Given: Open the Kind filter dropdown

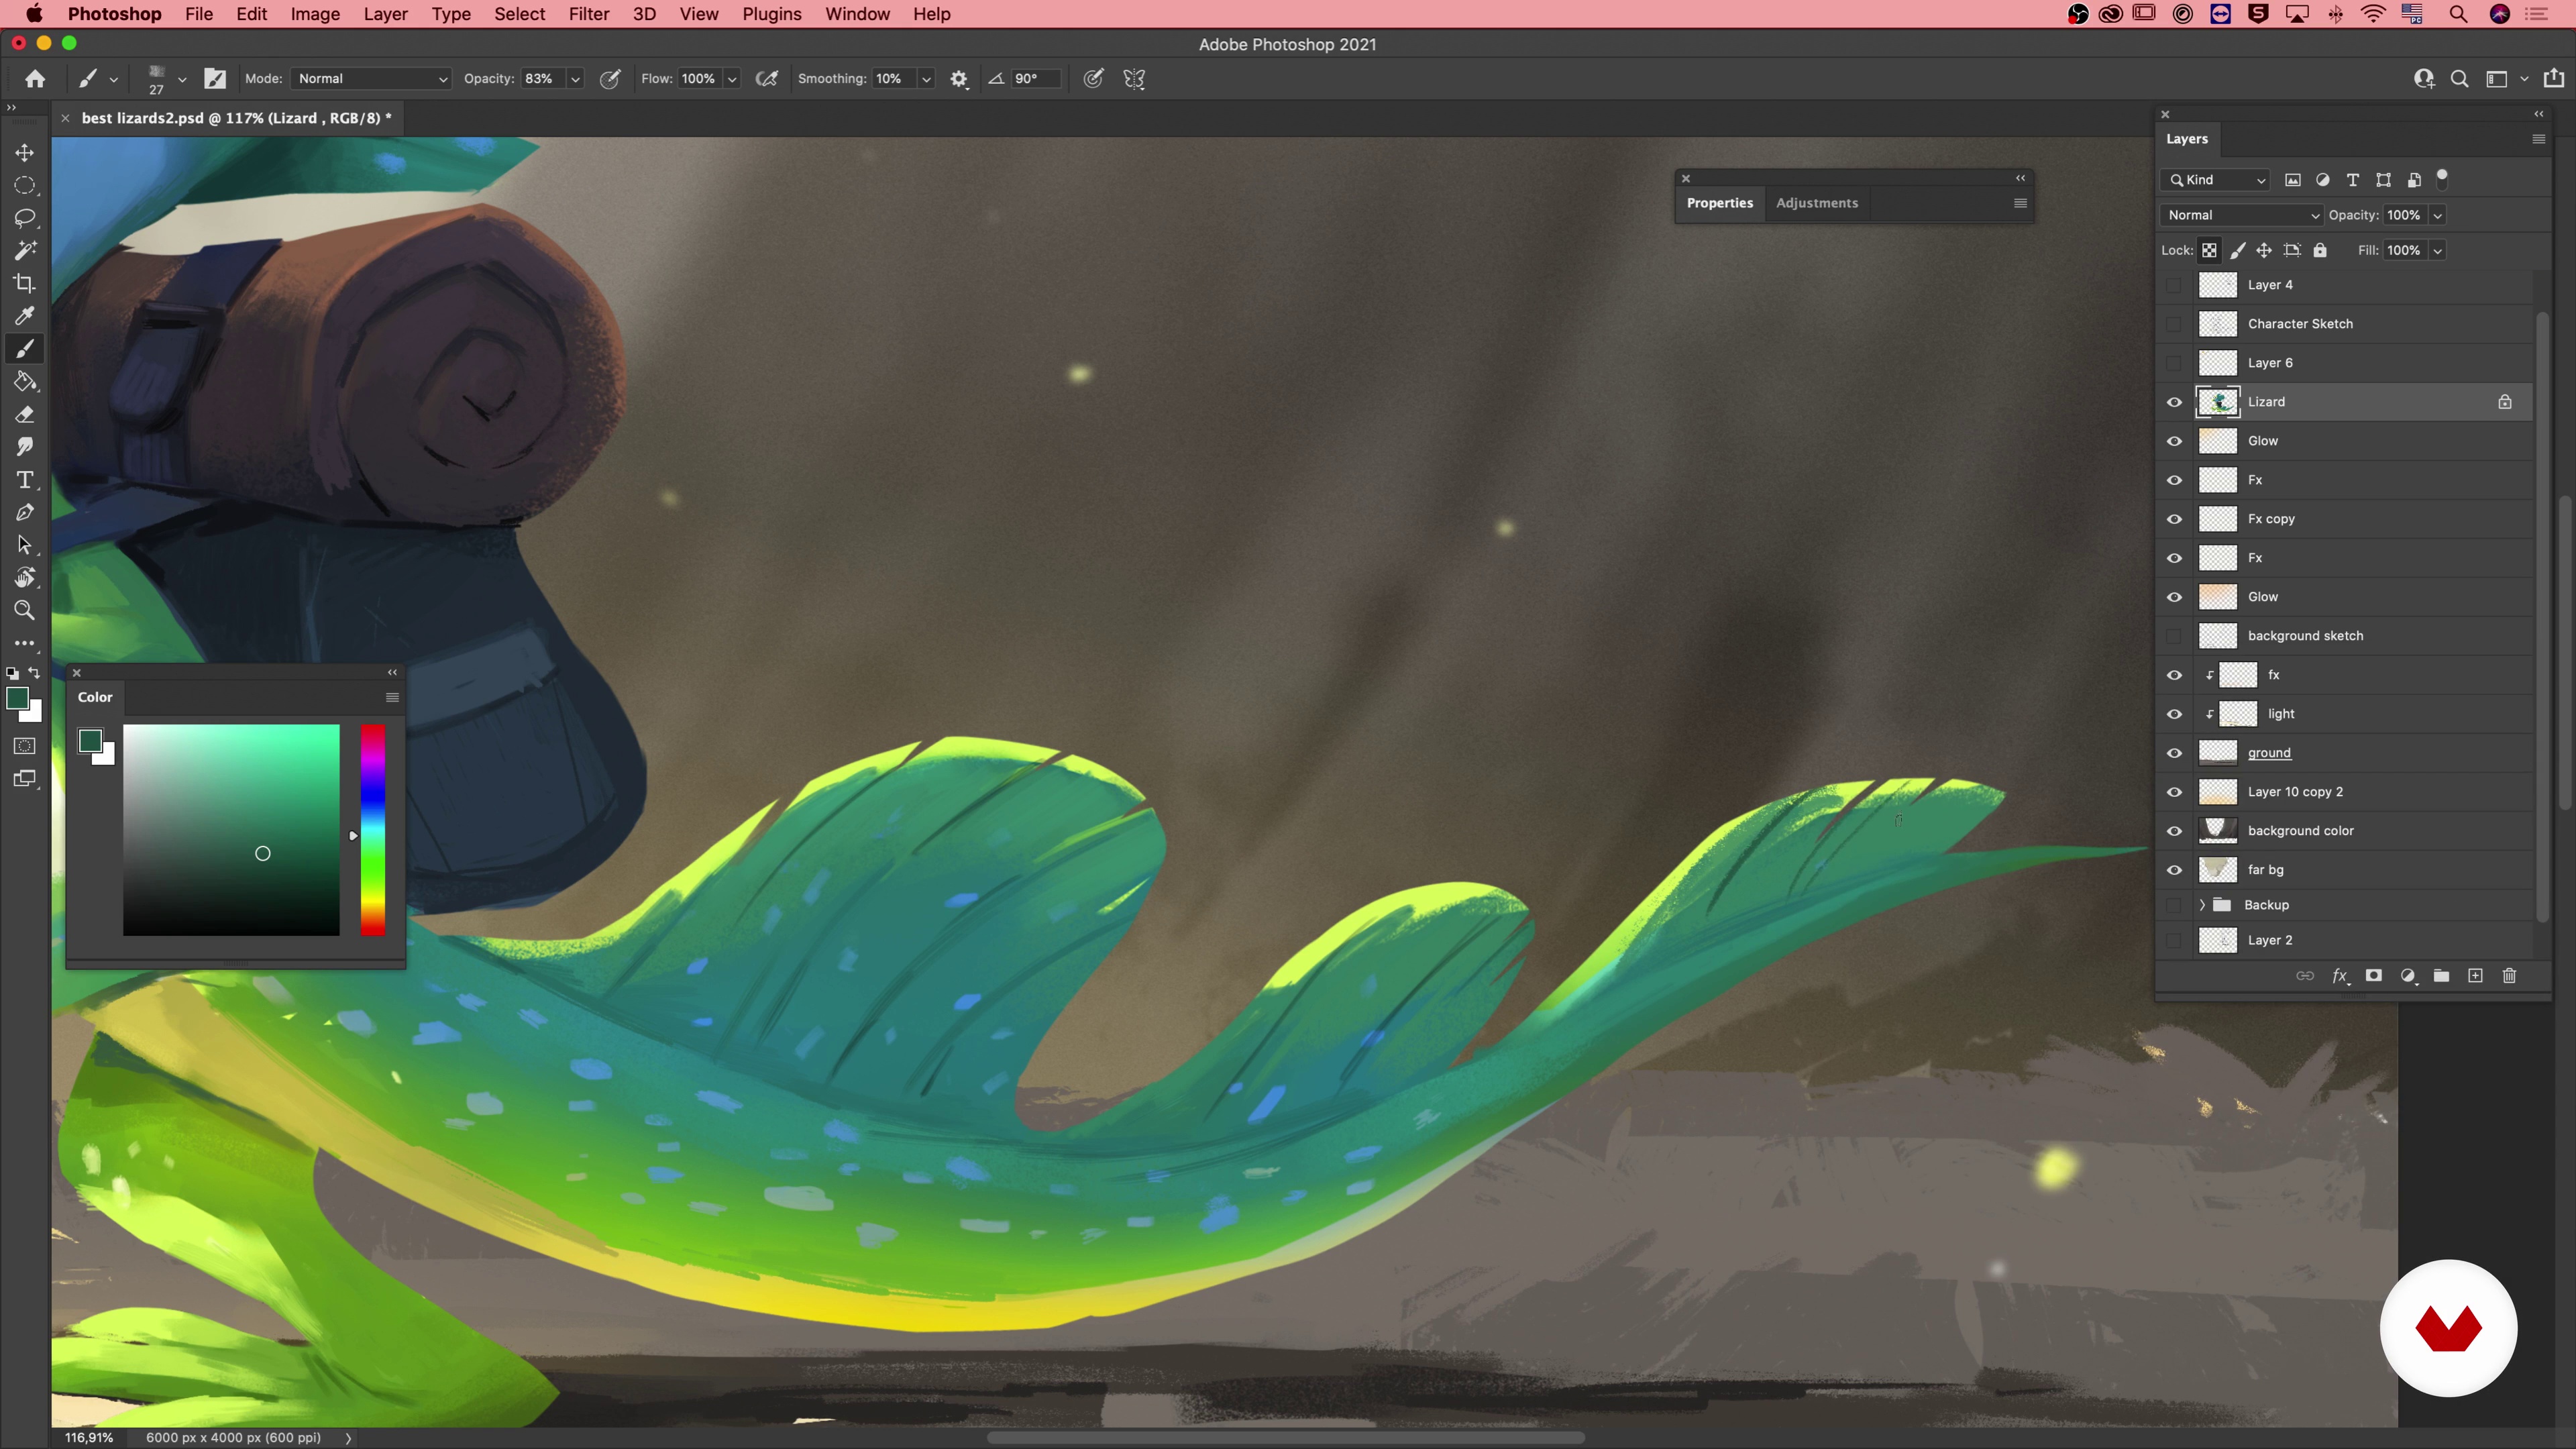Looking at the screenshot, I should click(x=2217, y=180).
